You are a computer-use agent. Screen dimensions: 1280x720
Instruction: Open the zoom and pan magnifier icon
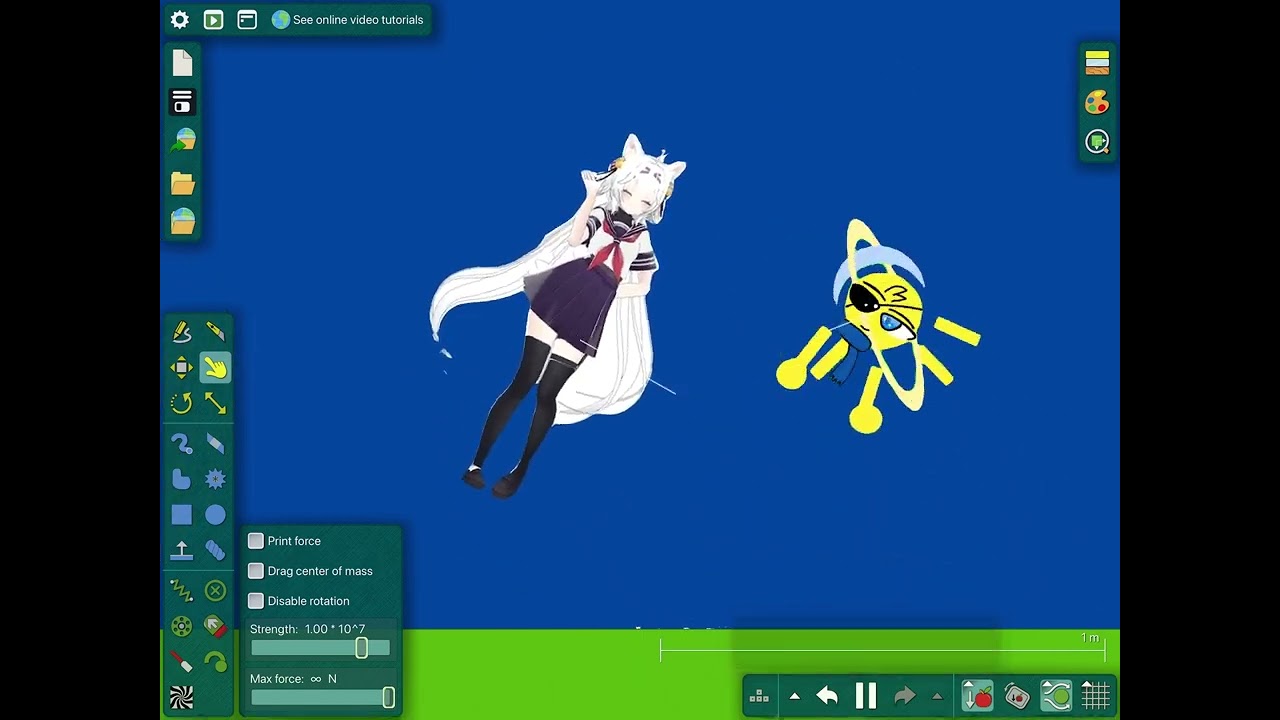[x=1097, y=142]
